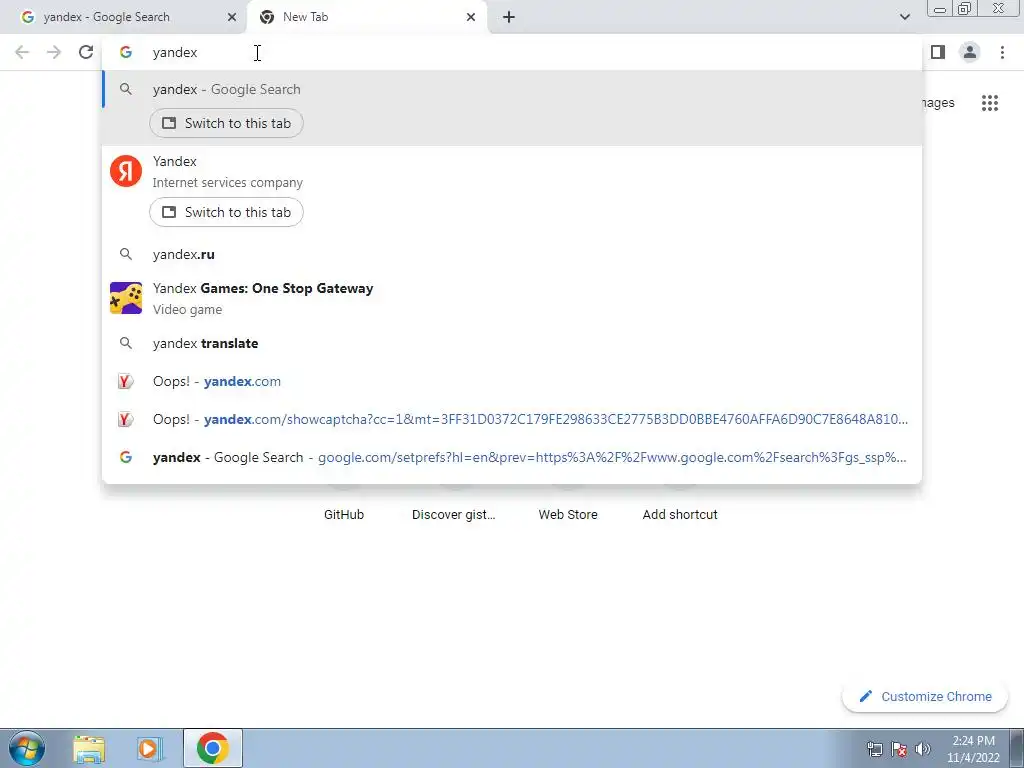
Task: Click Google favicon beside setprefs entry
Action: pyautogui.click(x=126, y=457)
